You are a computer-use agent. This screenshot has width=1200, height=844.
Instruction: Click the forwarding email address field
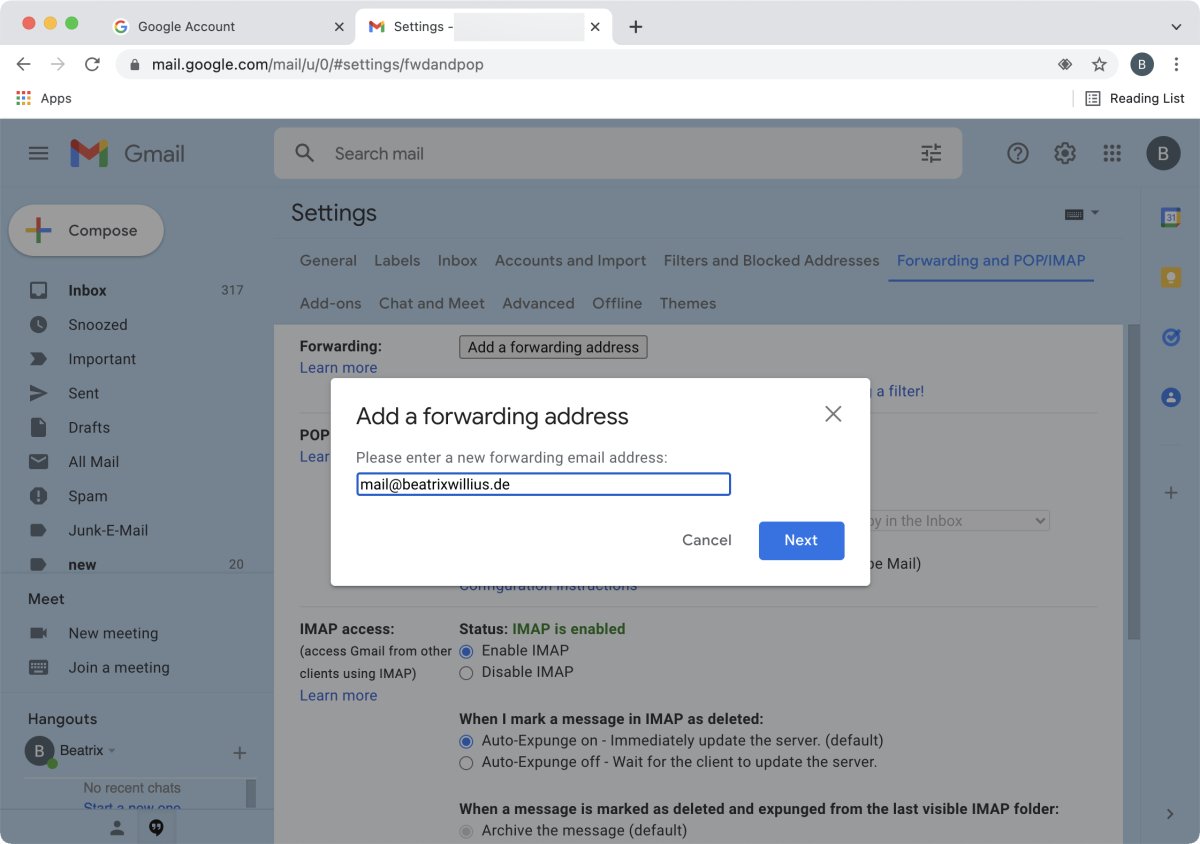point(543,485)
